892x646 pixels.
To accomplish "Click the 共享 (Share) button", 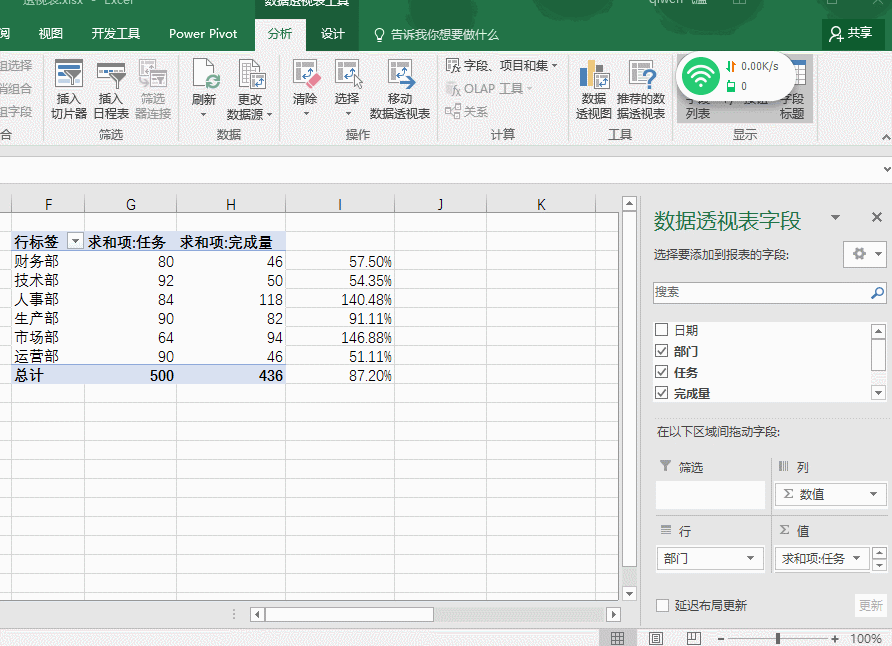I will click(851, 34).
